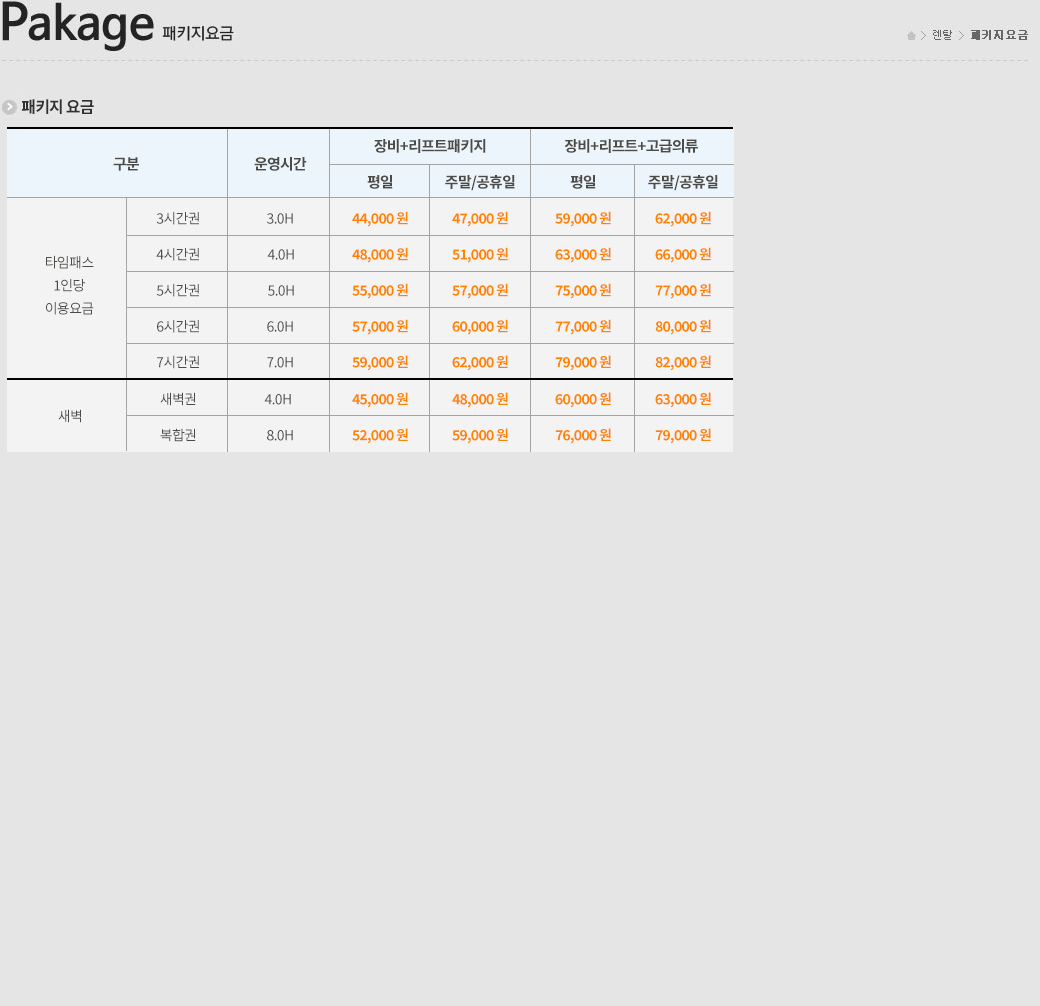Select the 6시간권 row label
Viewport: 1040px width, 1006px height.
(x=177, y=326)
